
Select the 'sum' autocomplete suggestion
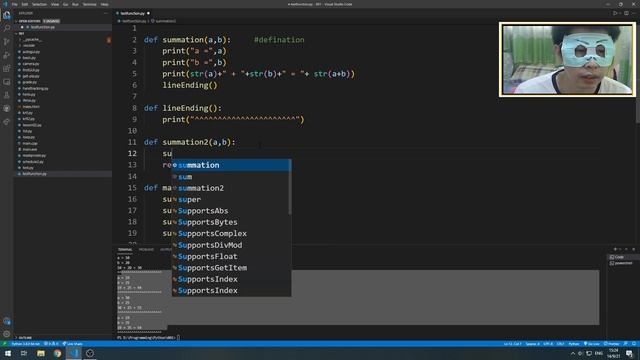pos(231,177)
